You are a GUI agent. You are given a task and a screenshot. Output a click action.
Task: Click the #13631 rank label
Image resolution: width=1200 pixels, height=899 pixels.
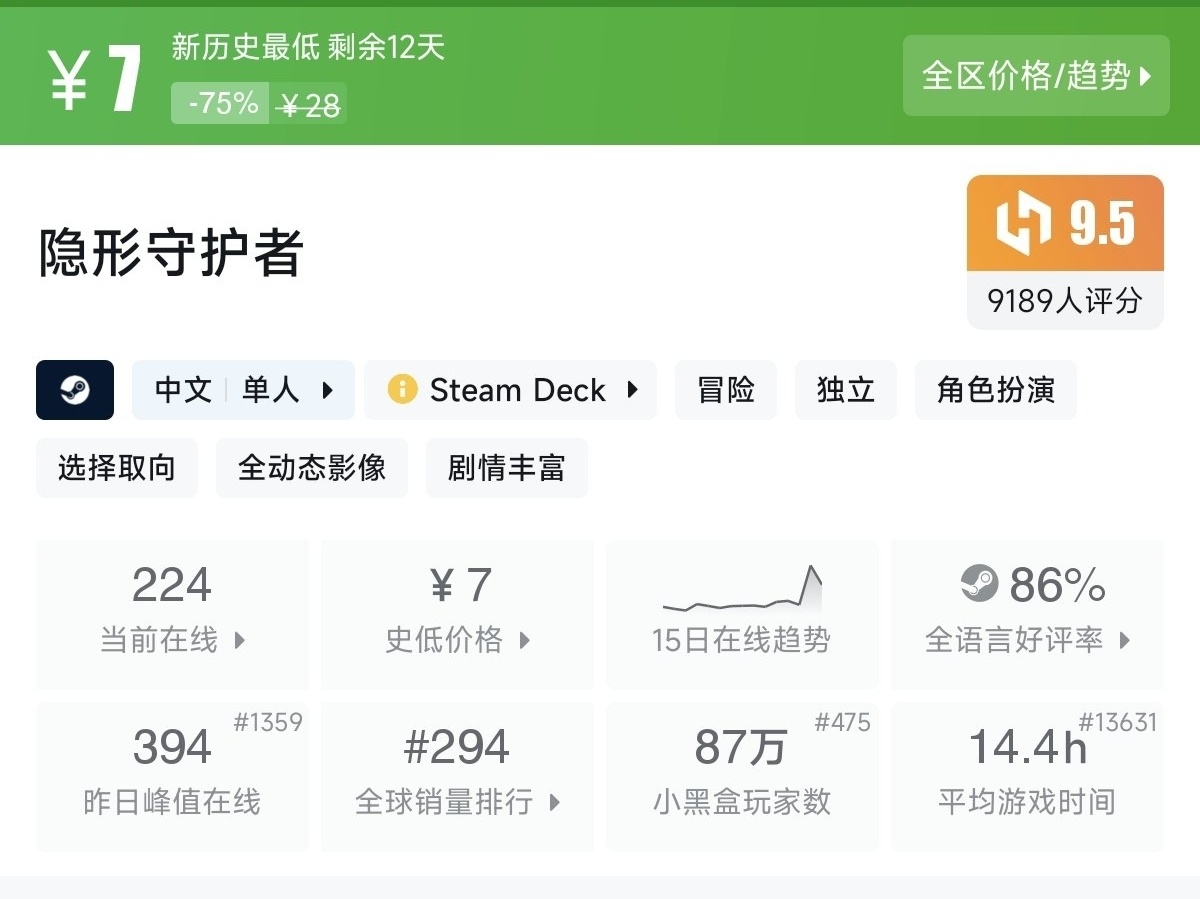click(x=1118, y=722)
